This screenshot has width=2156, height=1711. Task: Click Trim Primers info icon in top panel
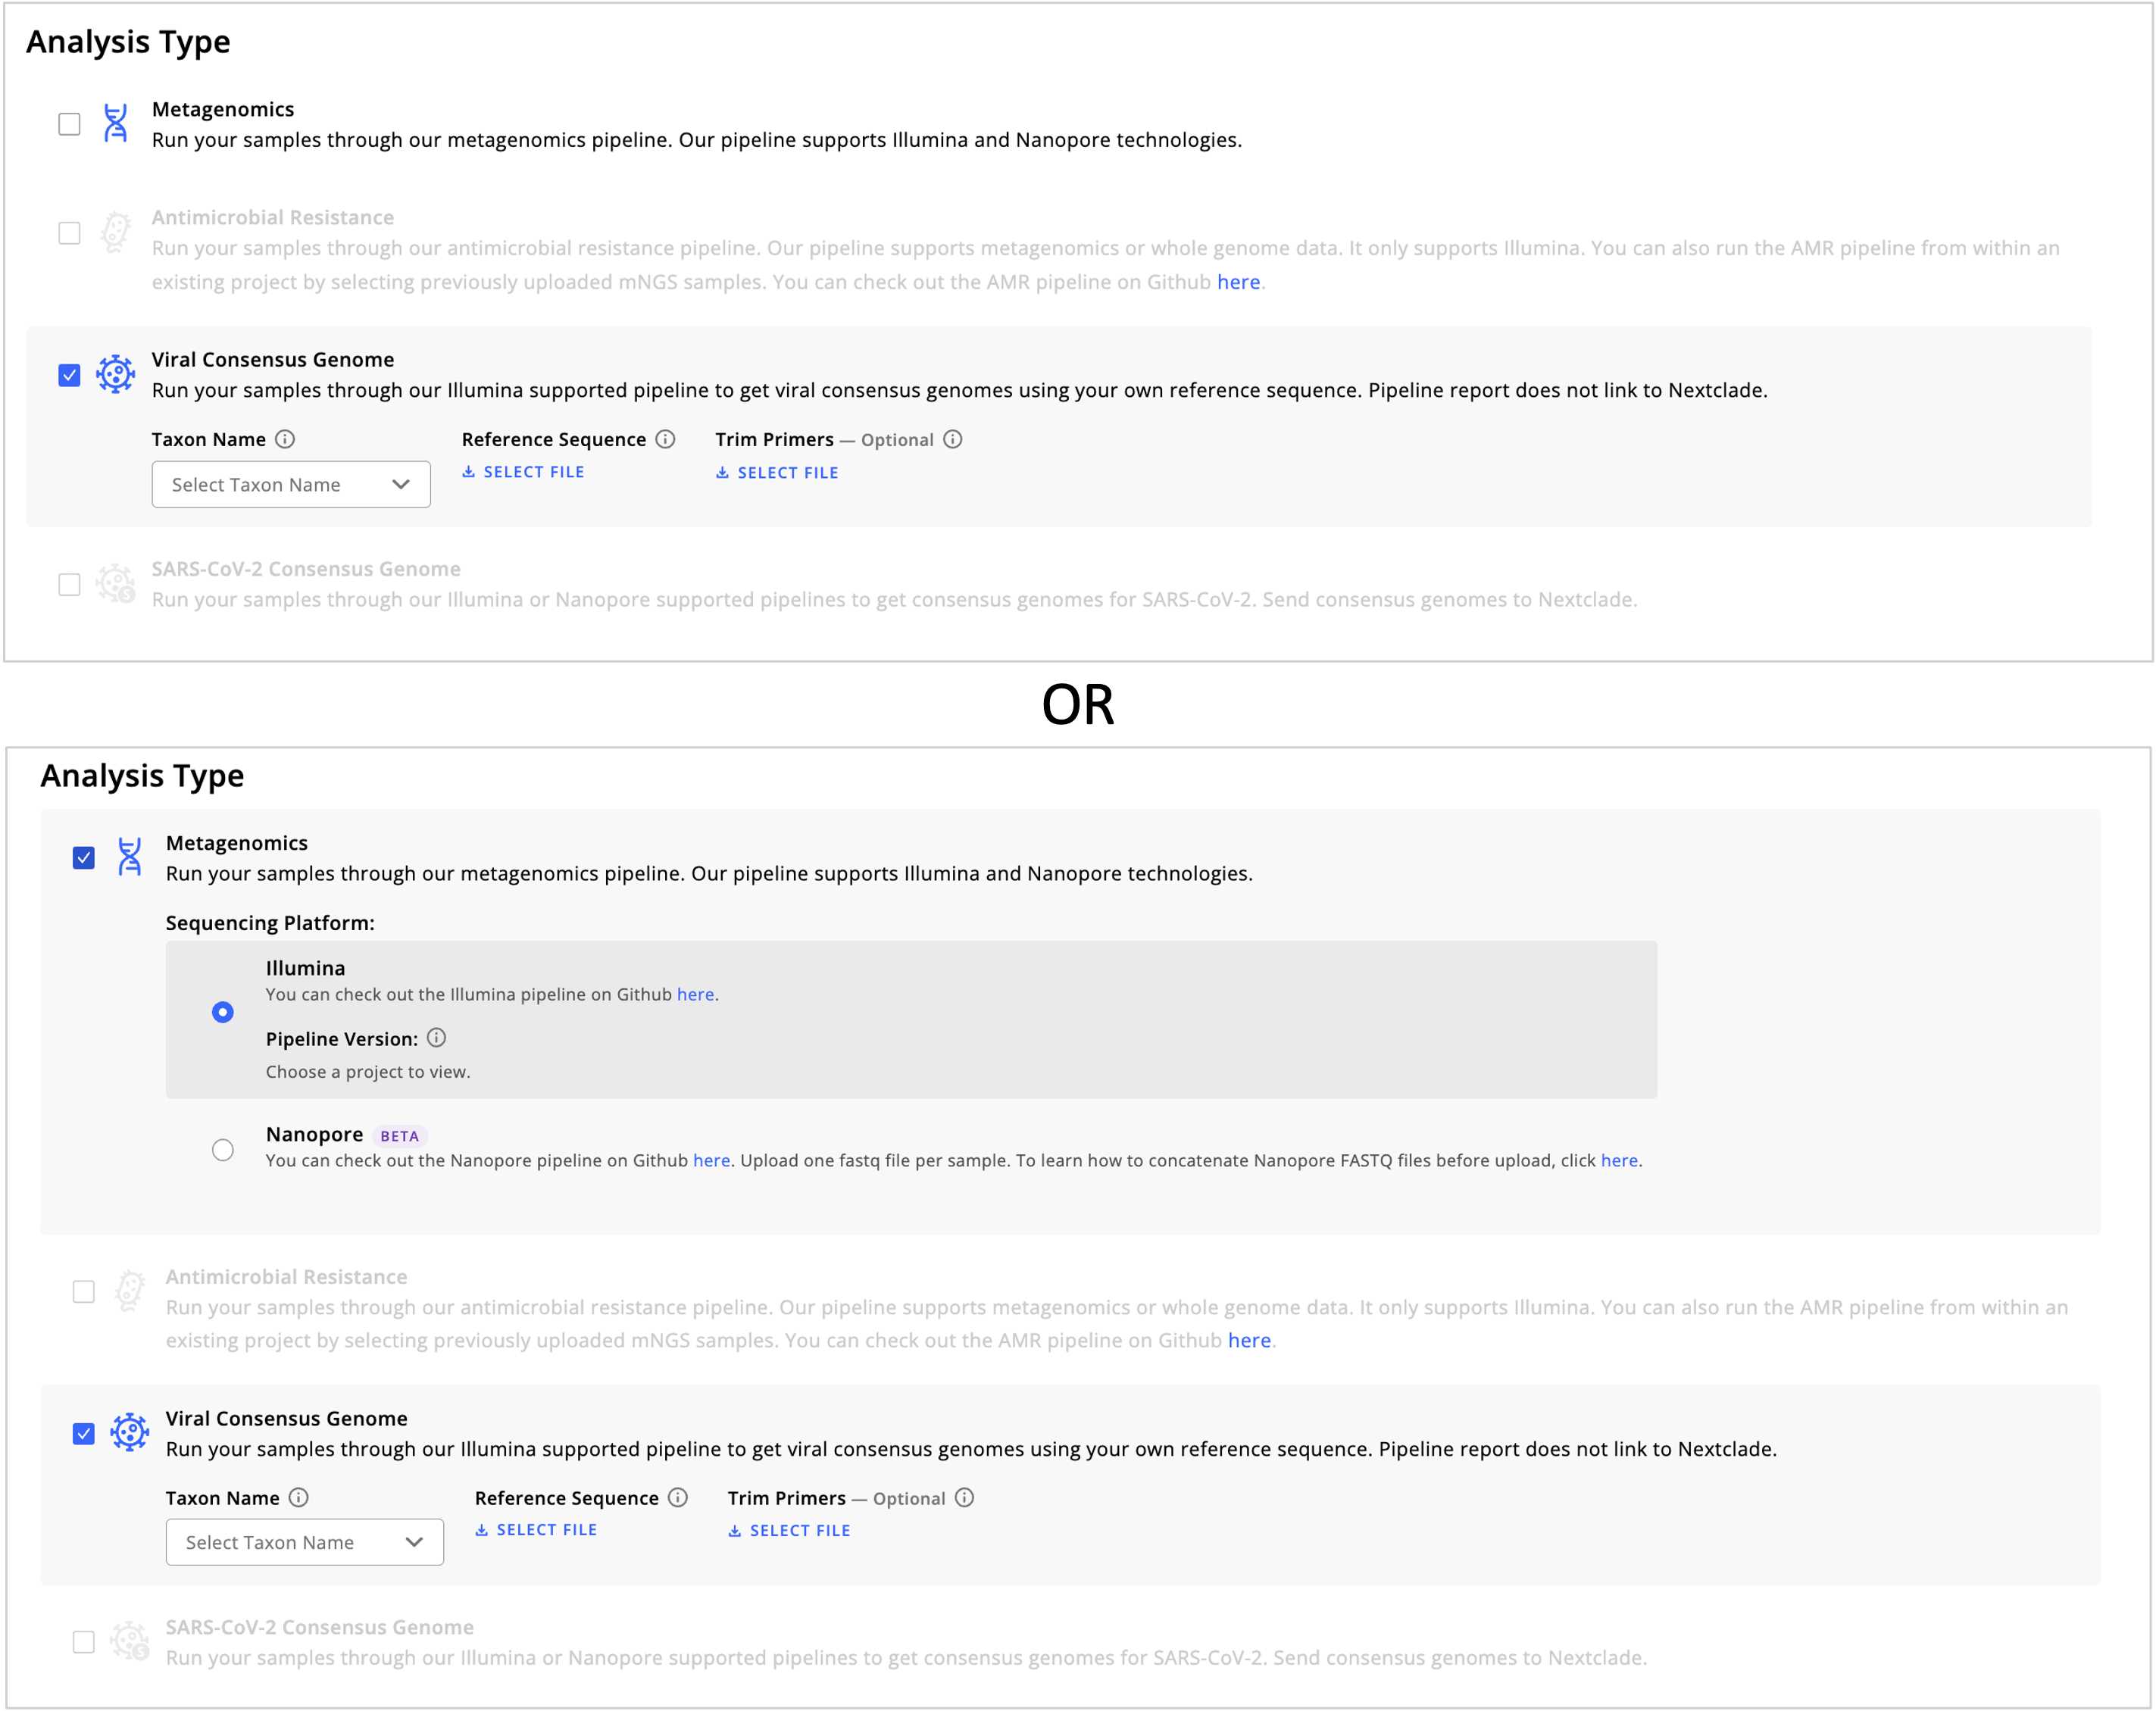[x=953, y=439]
